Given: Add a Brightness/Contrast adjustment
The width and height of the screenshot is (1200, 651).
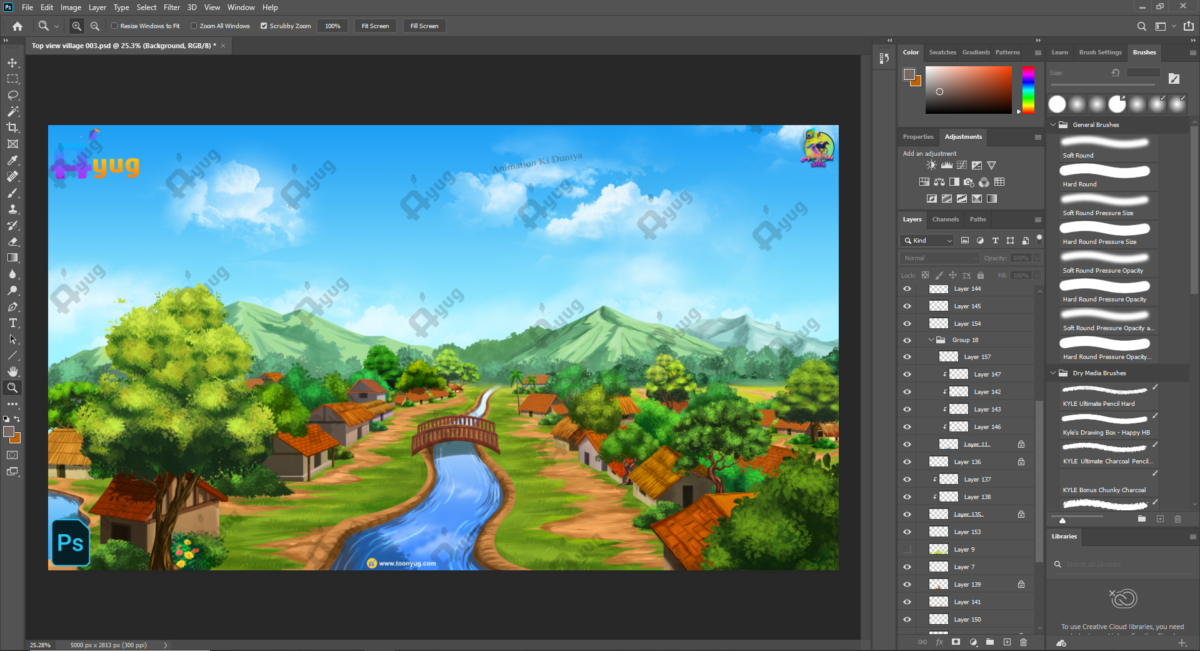Looking at the screenshot, I should pyautogui.click(x=931, y=165).
